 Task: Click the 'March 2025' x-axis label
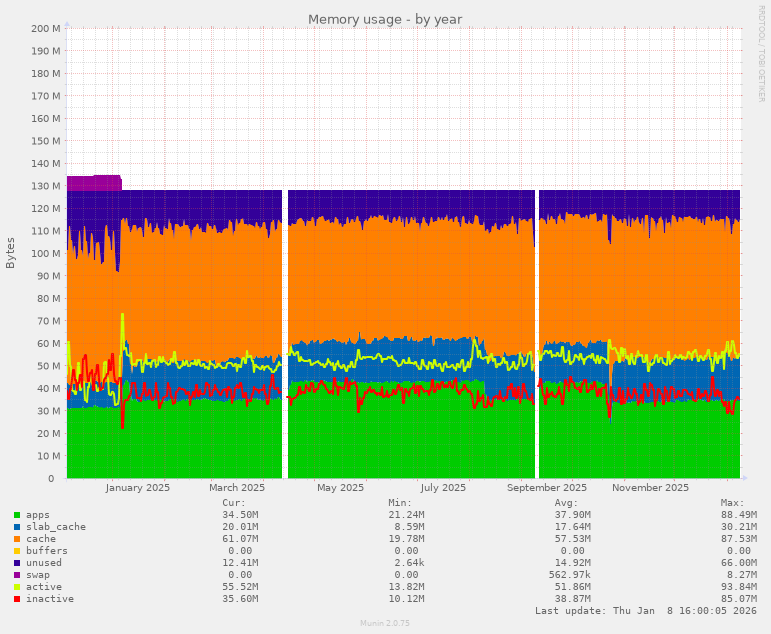tap(237, 487)
